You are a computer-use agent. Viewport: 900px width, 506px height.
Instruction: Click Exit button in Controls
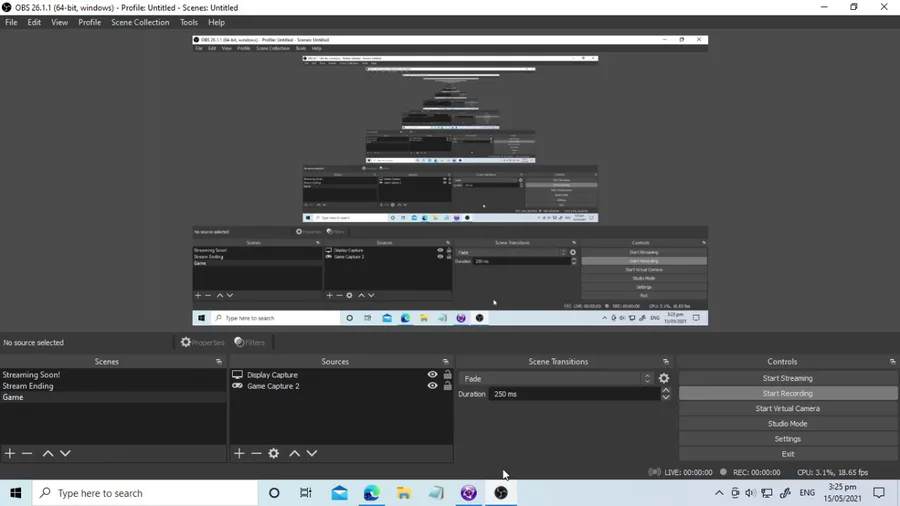(x=788, y=454)
